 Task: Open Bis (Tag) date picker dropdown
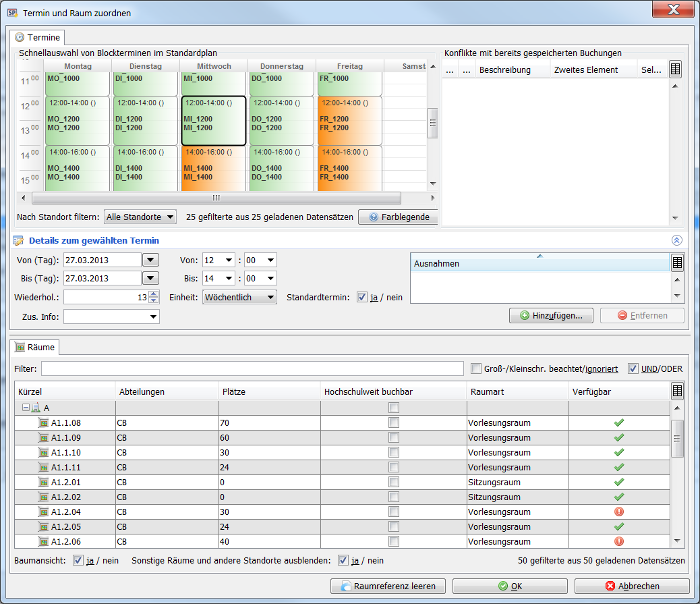150,278
